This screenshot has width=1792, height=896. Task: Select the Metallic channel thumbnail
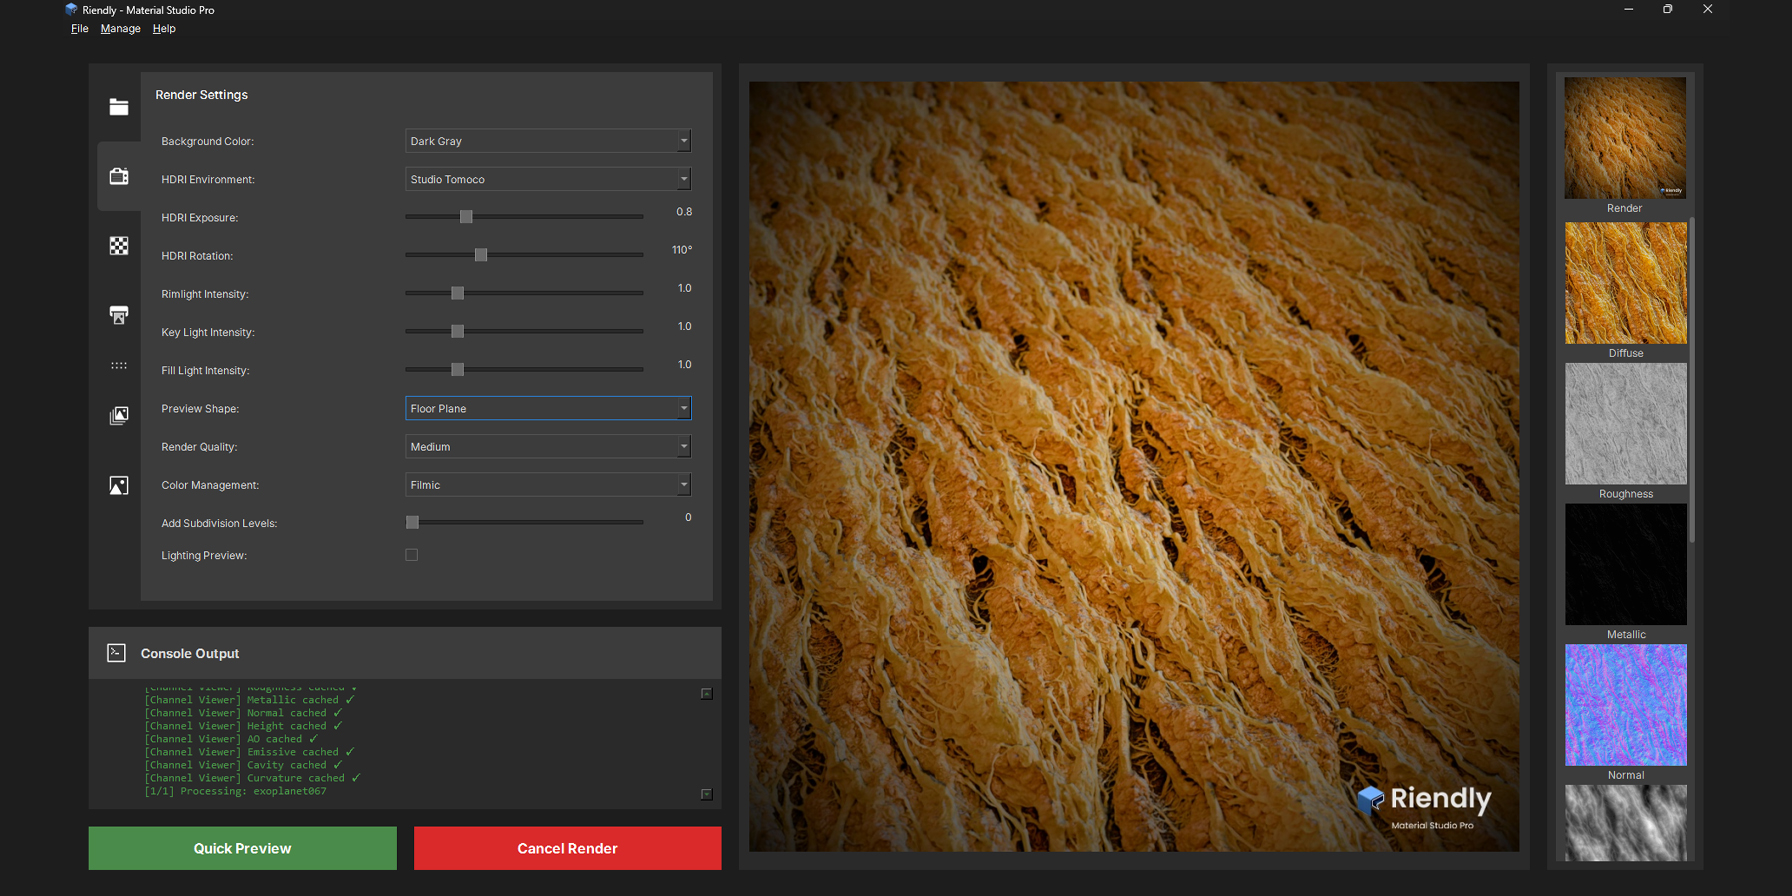[x=1625, y=565]
